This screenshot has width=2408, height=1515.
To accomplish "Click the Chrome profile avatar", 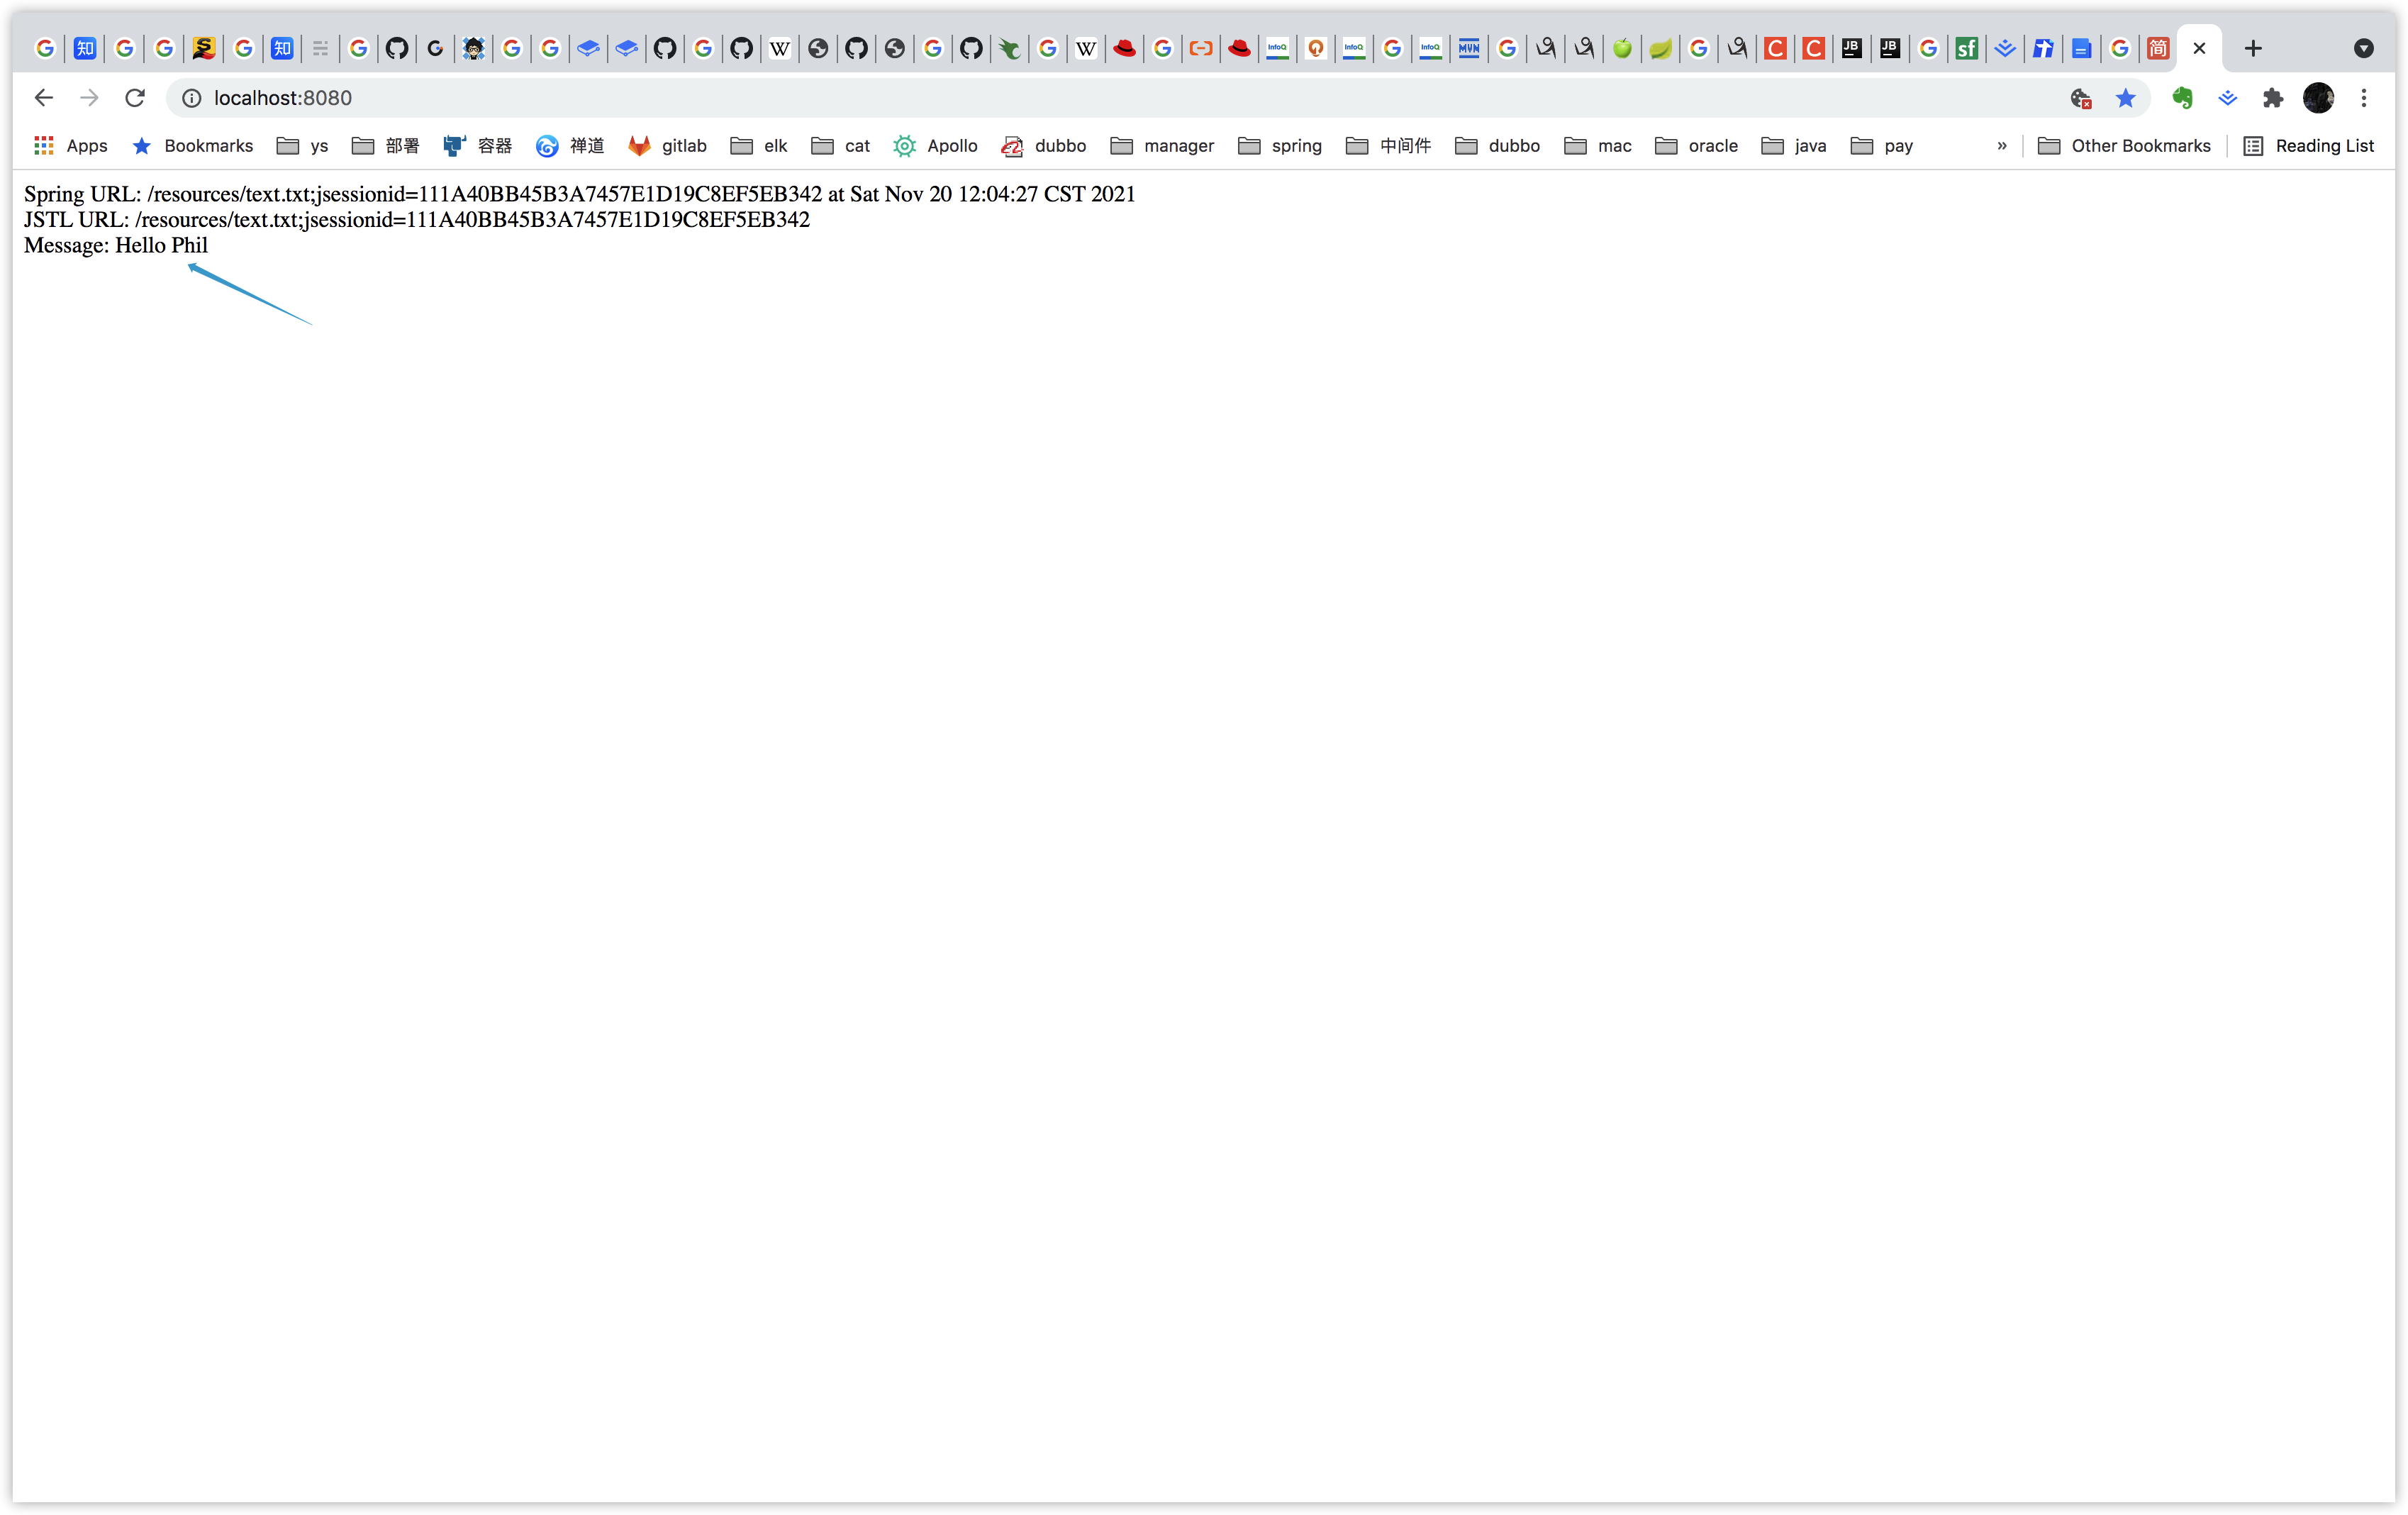I will point(2318,97).
